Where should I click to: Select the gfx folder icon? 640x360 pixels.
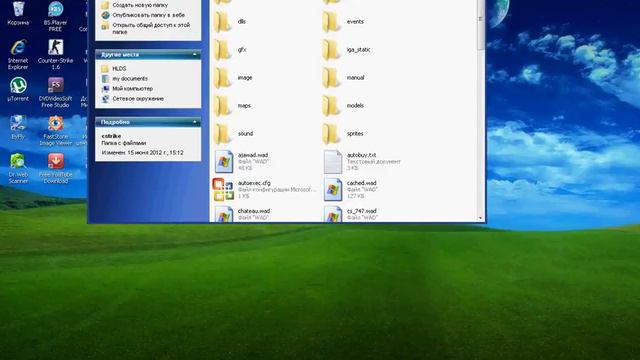(x=223, y=50)
